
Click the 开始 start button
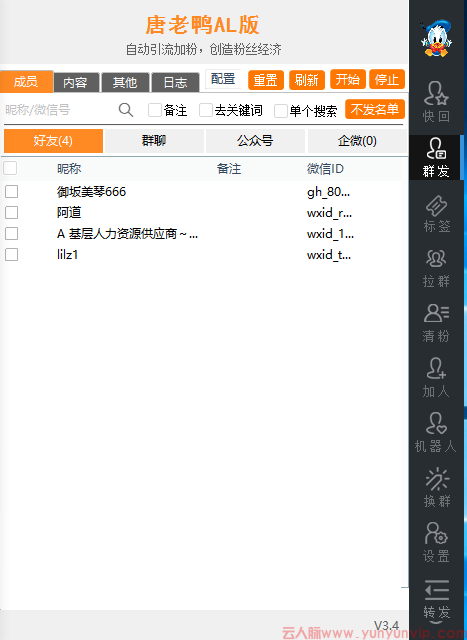pyautogui.click(x=348, y=80)
